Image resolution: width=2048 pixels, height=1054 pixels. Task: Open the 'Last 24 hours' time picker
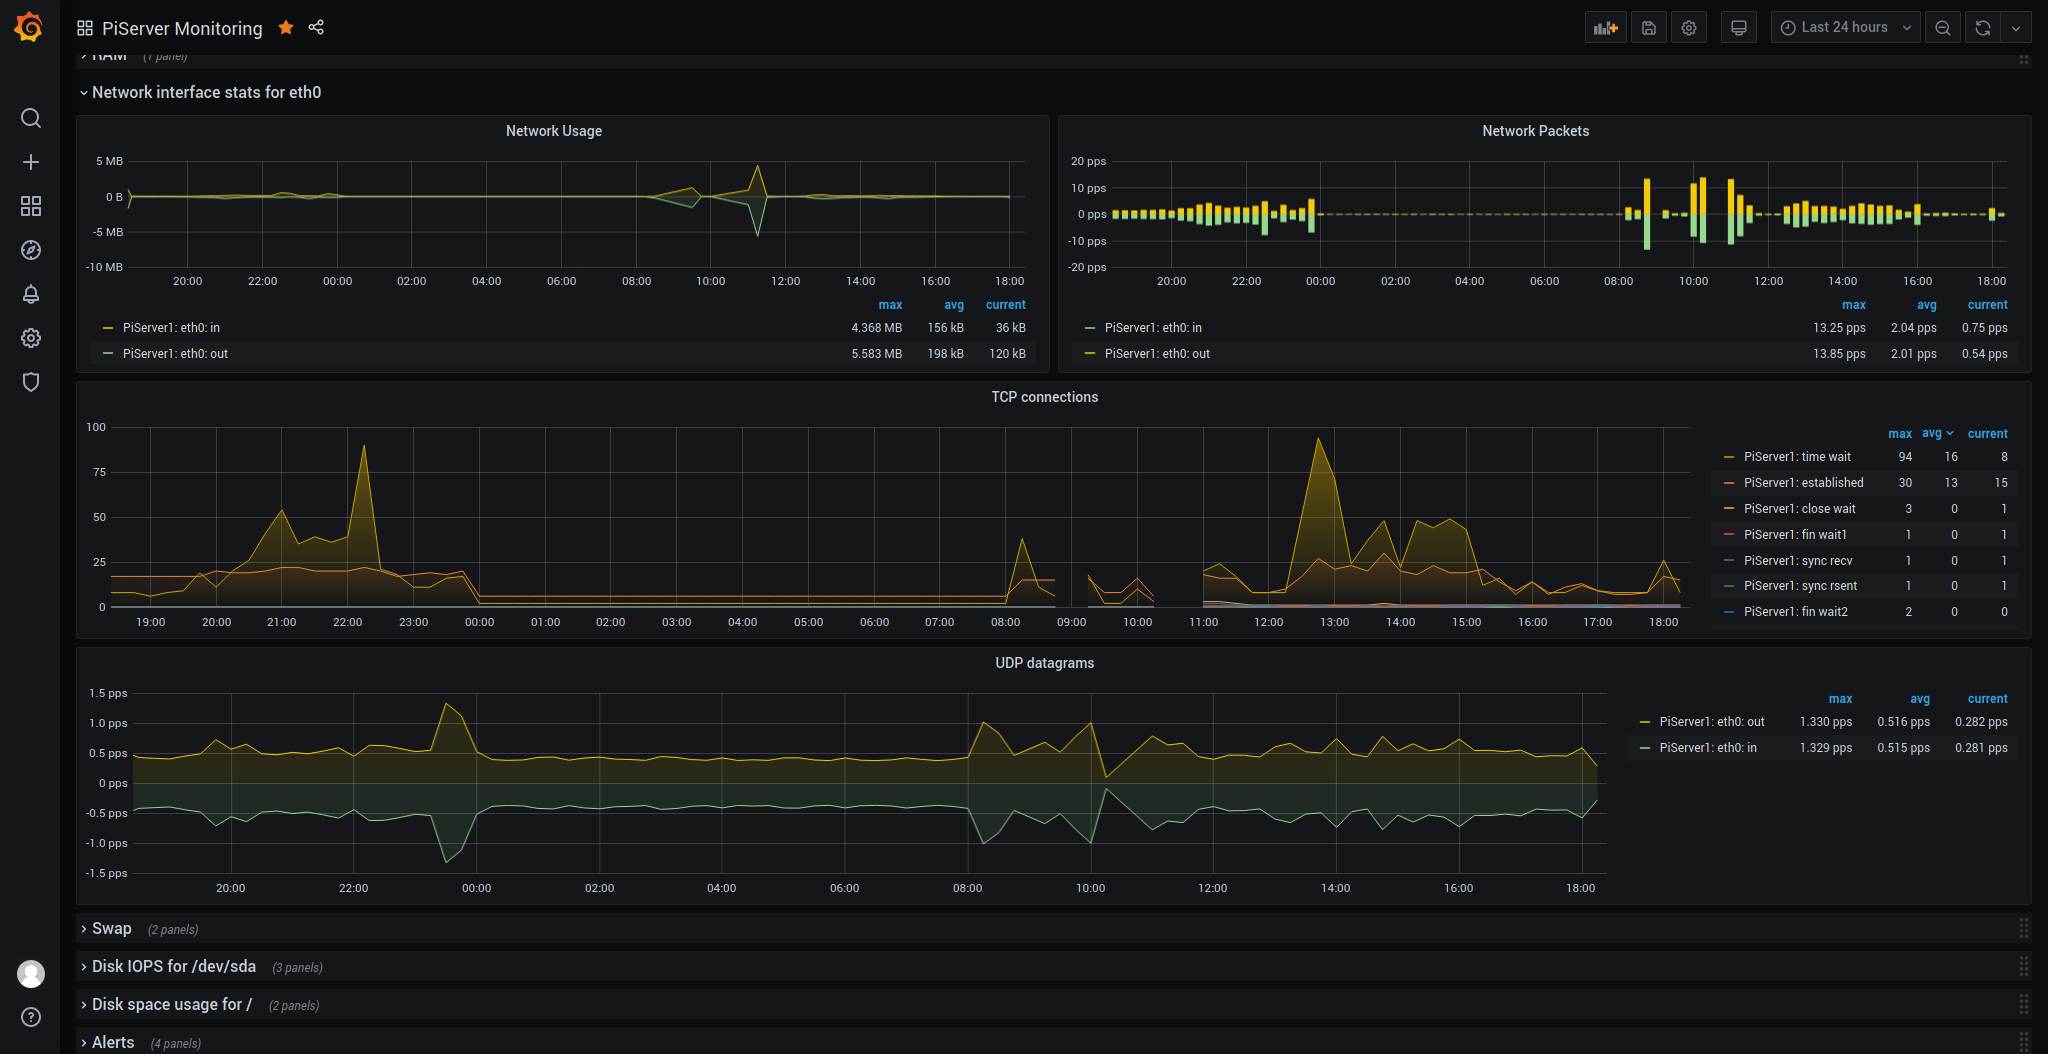tap(1846, 28)
